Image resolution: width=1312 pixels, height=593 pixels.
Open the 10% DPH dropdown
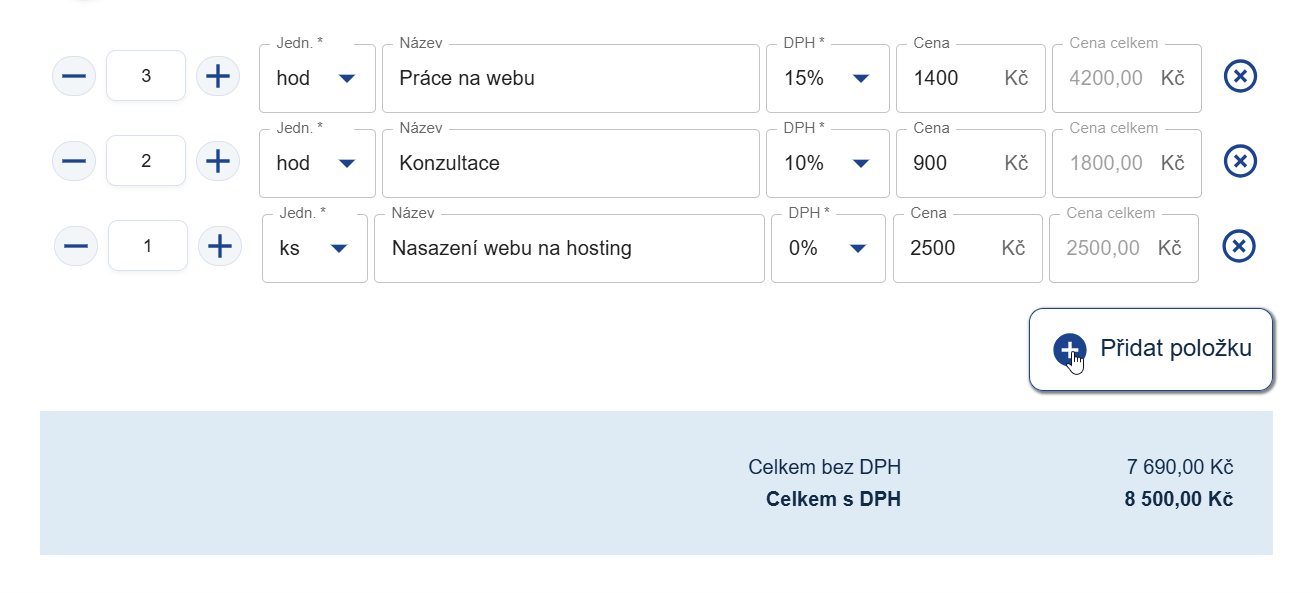coord(828,163)
